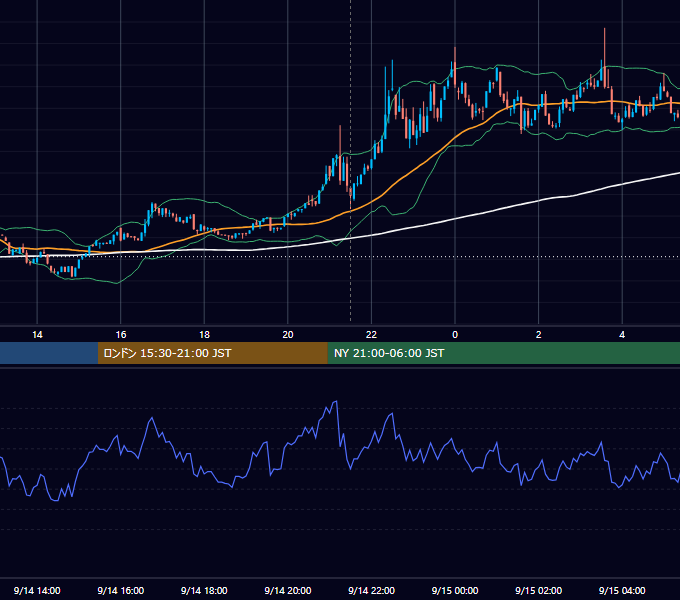This screenshot has width=680, height=600.
Task: Click the 20 hour label on price chart axis
Action: coord(288,335)
